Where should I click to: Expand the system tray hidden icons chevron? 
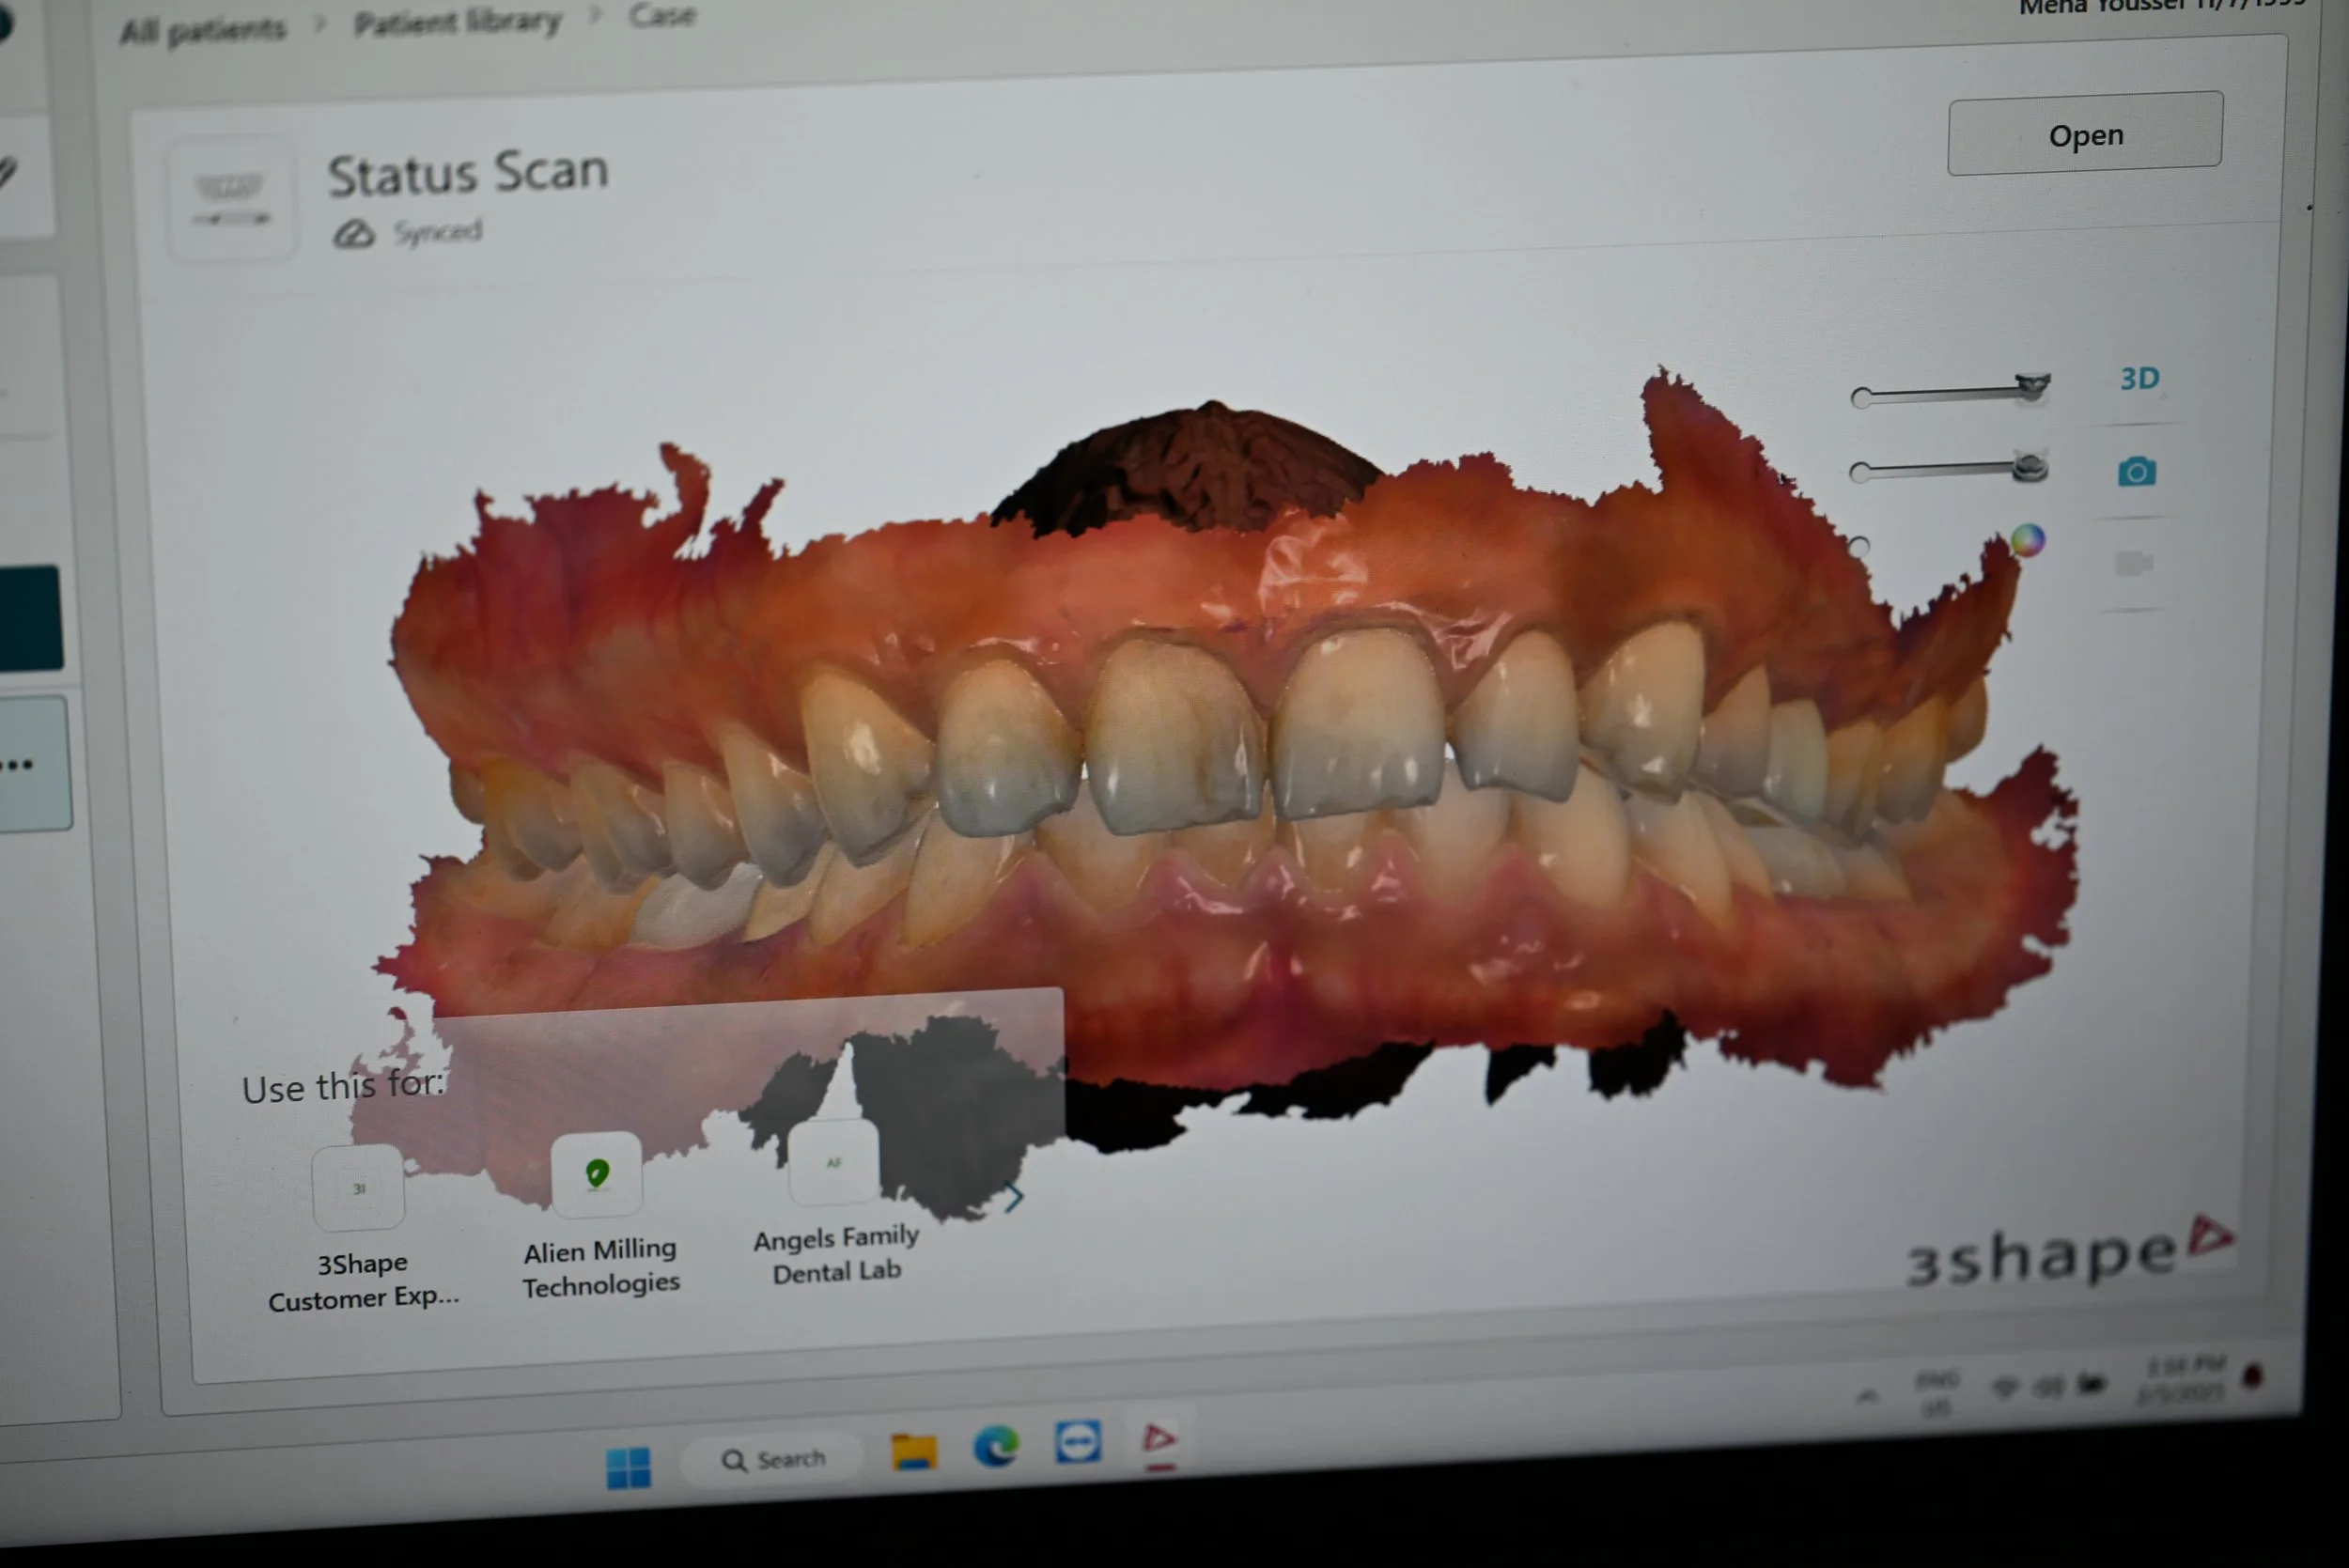1866,1396
